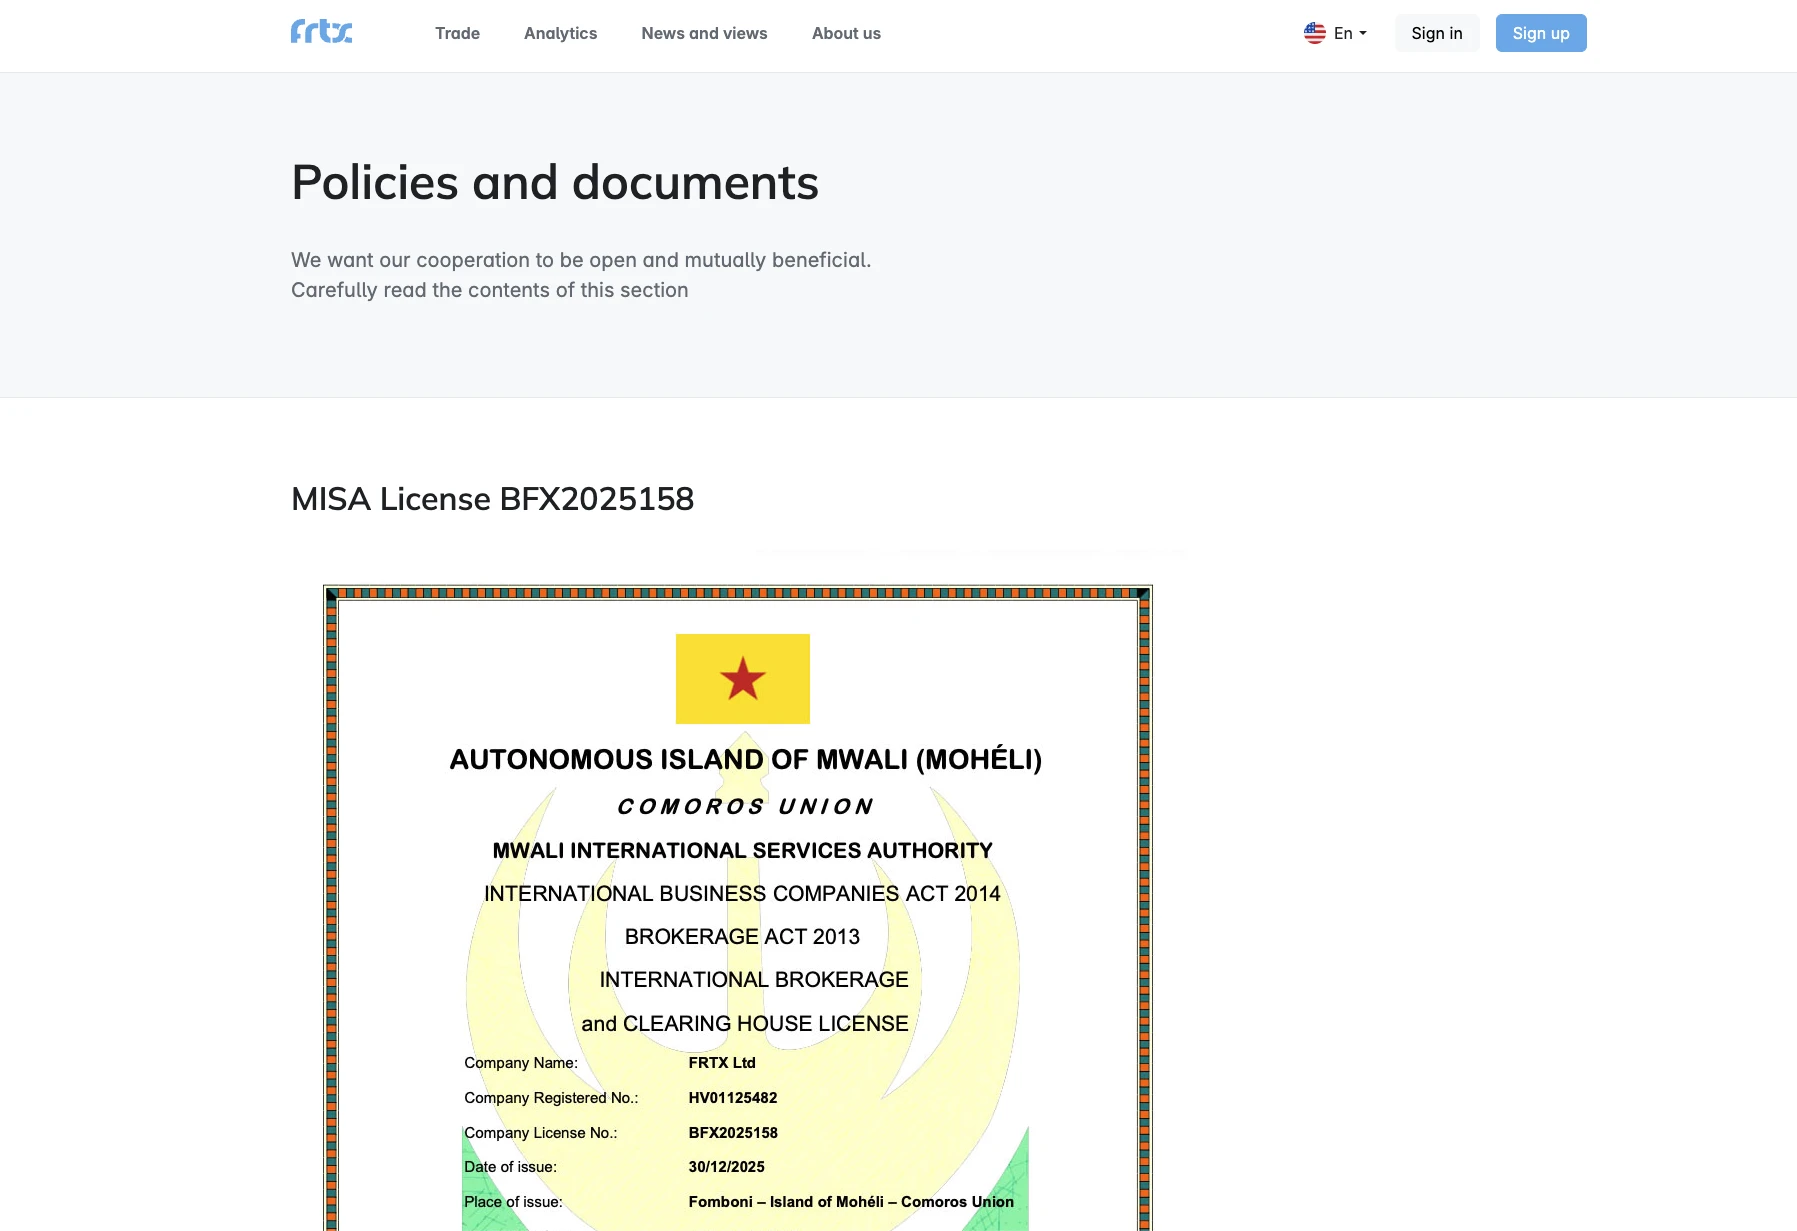Viewport: 1797px width, 1231px height.
Task: Click the MISA License BFX2025158 heading
Action: click(492, 499)
